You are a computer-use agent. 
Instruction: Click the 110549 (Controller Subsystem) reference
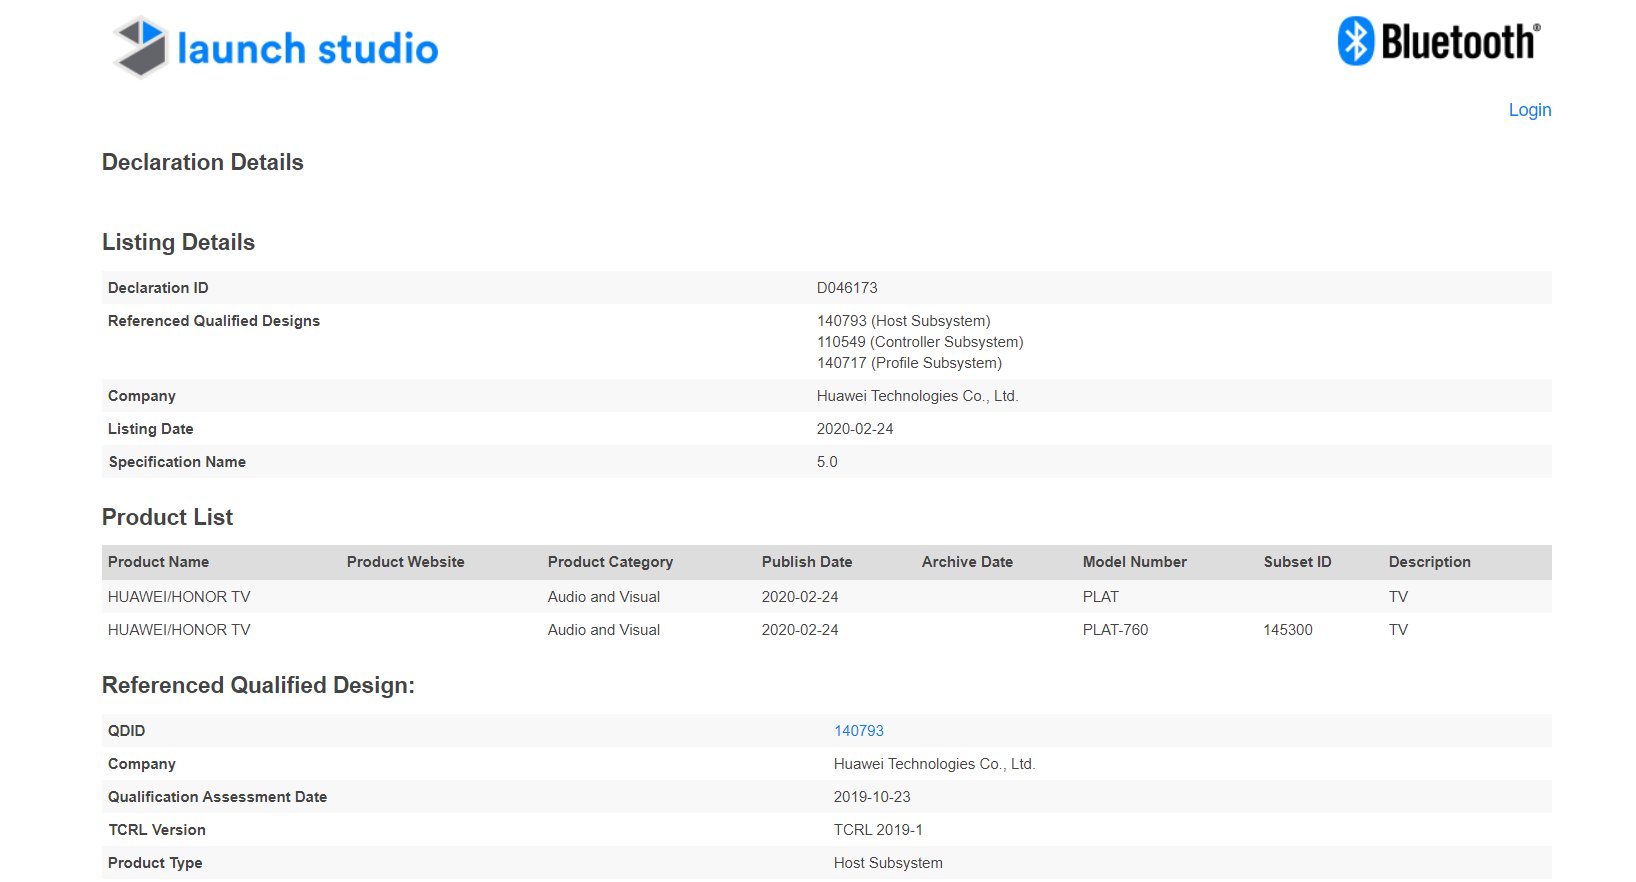[x=920, y=342]
